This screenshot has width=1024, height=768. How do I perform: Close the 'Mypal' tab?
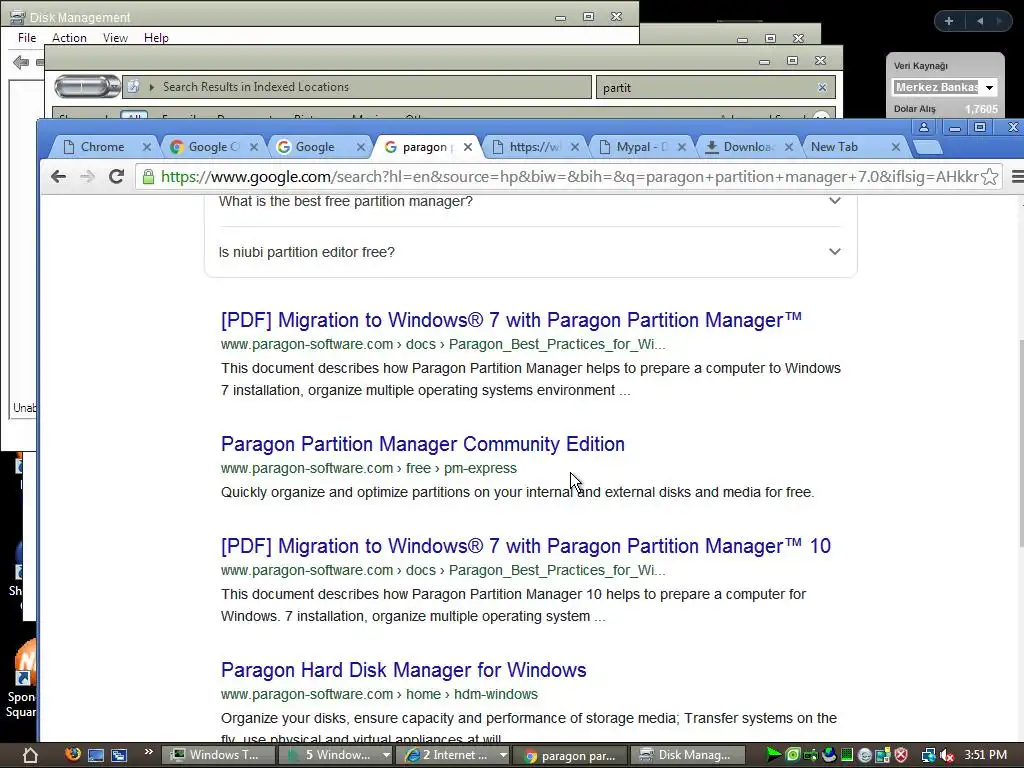coord(682,148)
